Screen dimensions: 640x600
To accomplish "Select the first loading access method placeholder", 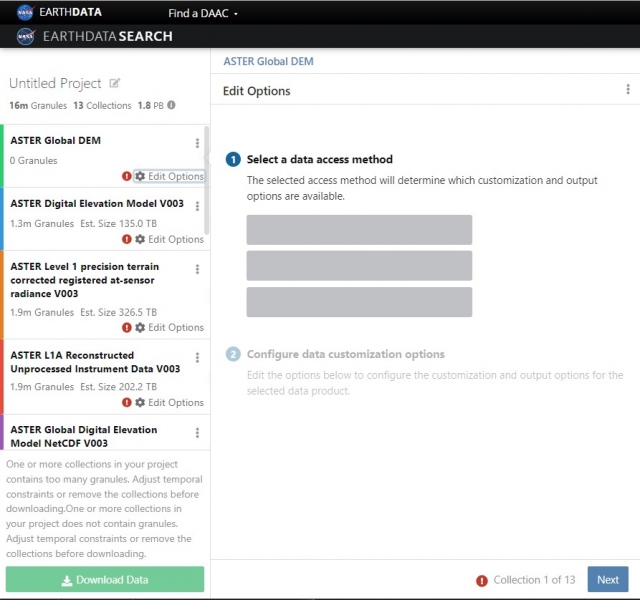I will [359, 230].
